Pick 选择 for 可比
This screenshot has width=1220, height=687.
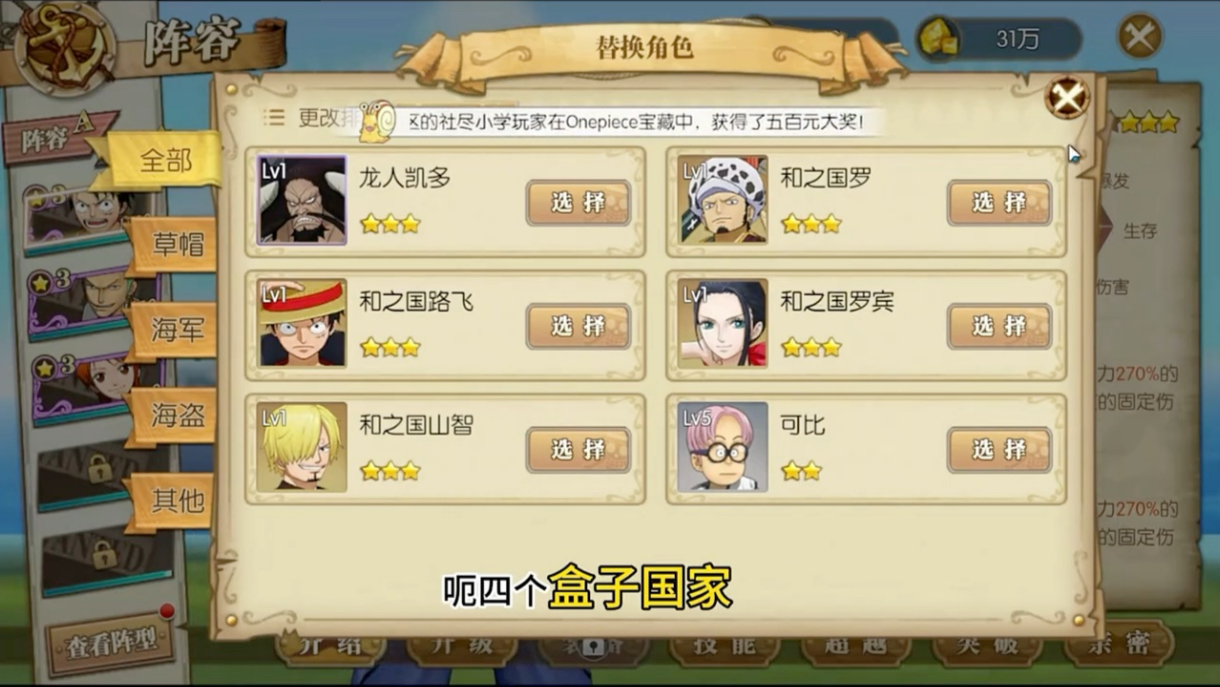1000,450
